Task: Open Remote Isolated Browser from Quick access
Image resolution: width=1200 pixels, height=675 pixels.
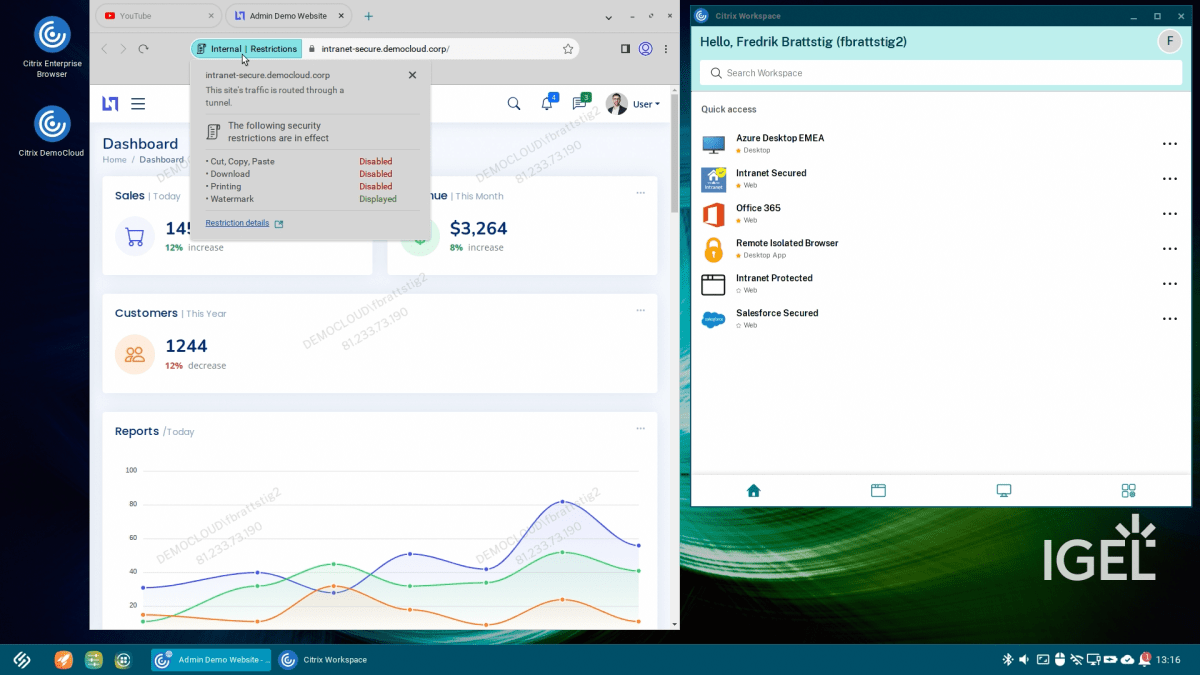Action: click(x=787, y=242)
